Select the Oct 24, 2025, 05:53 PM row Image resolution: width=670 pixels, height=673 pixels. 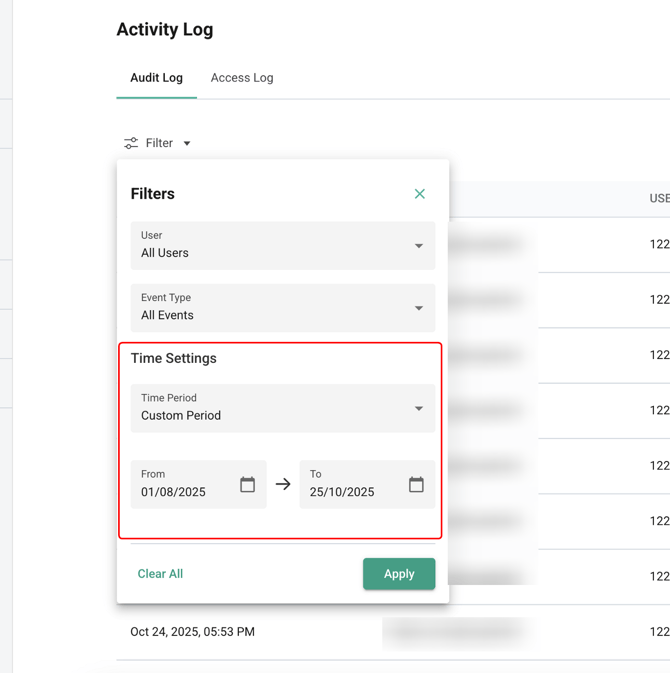193,632
